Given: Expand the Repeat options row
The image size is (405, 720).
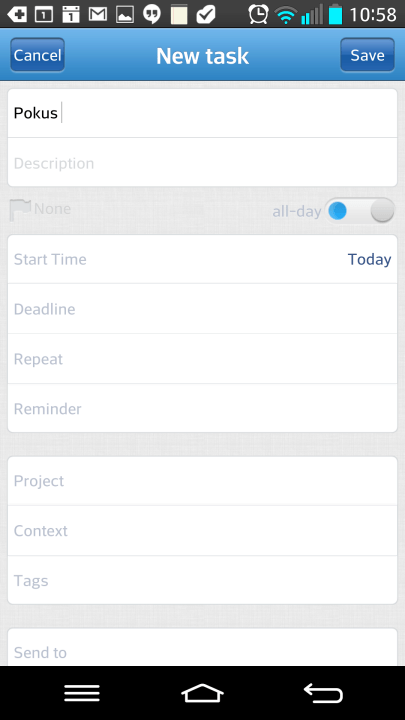Looking at the screenshot, I should tap(202, 359).
